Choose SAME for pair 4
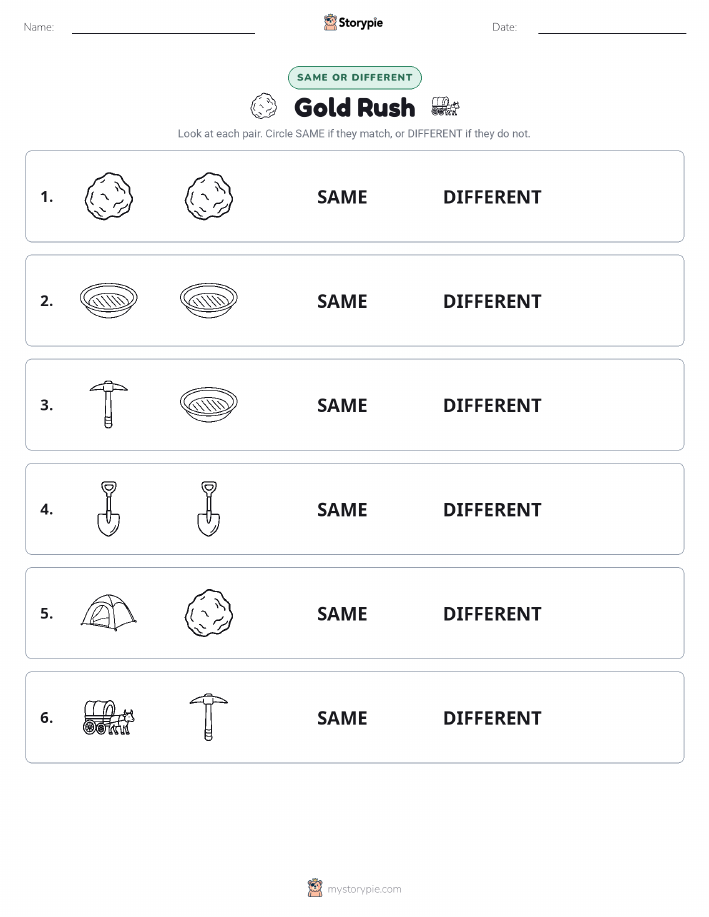The image size is (709, 917). [x=342, y=509]
